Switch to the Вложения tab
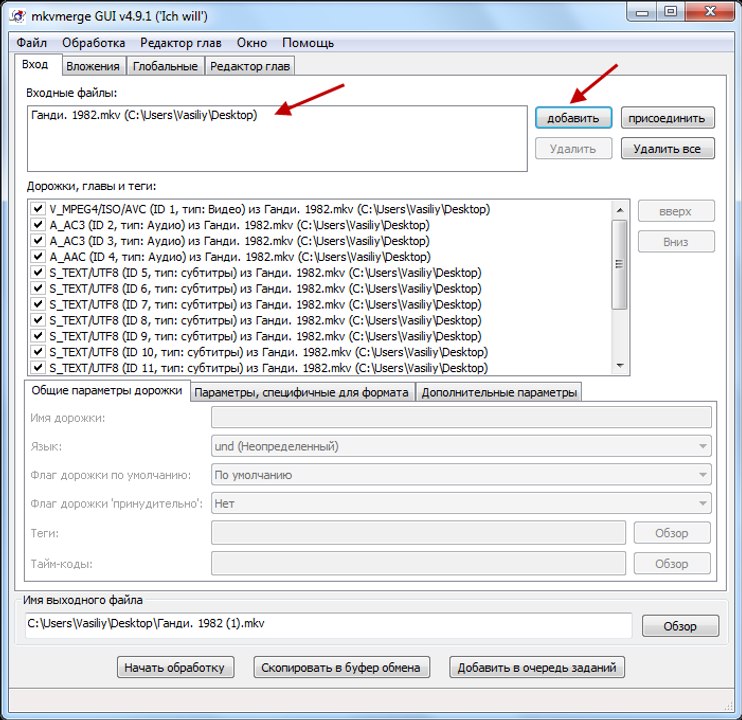Image resolution: width=742 pixels, height=720 pixels. point(93,66)
